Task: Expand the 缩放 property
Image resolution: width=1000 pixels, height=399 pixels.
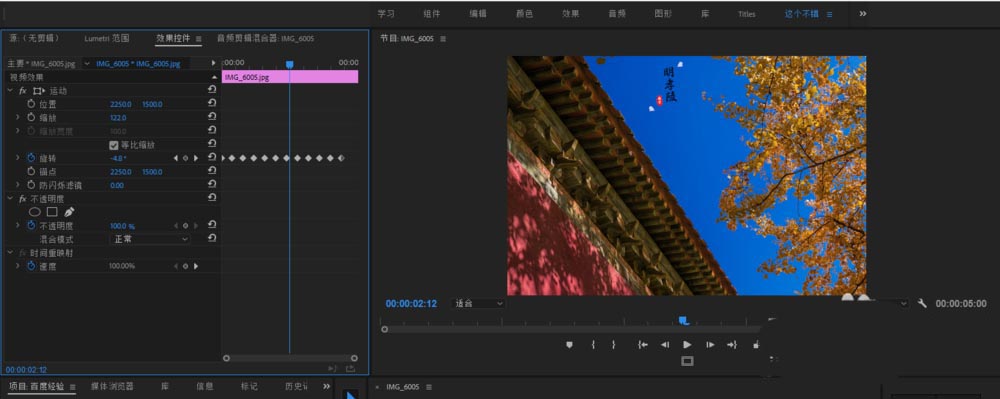Action: (18, 117)
